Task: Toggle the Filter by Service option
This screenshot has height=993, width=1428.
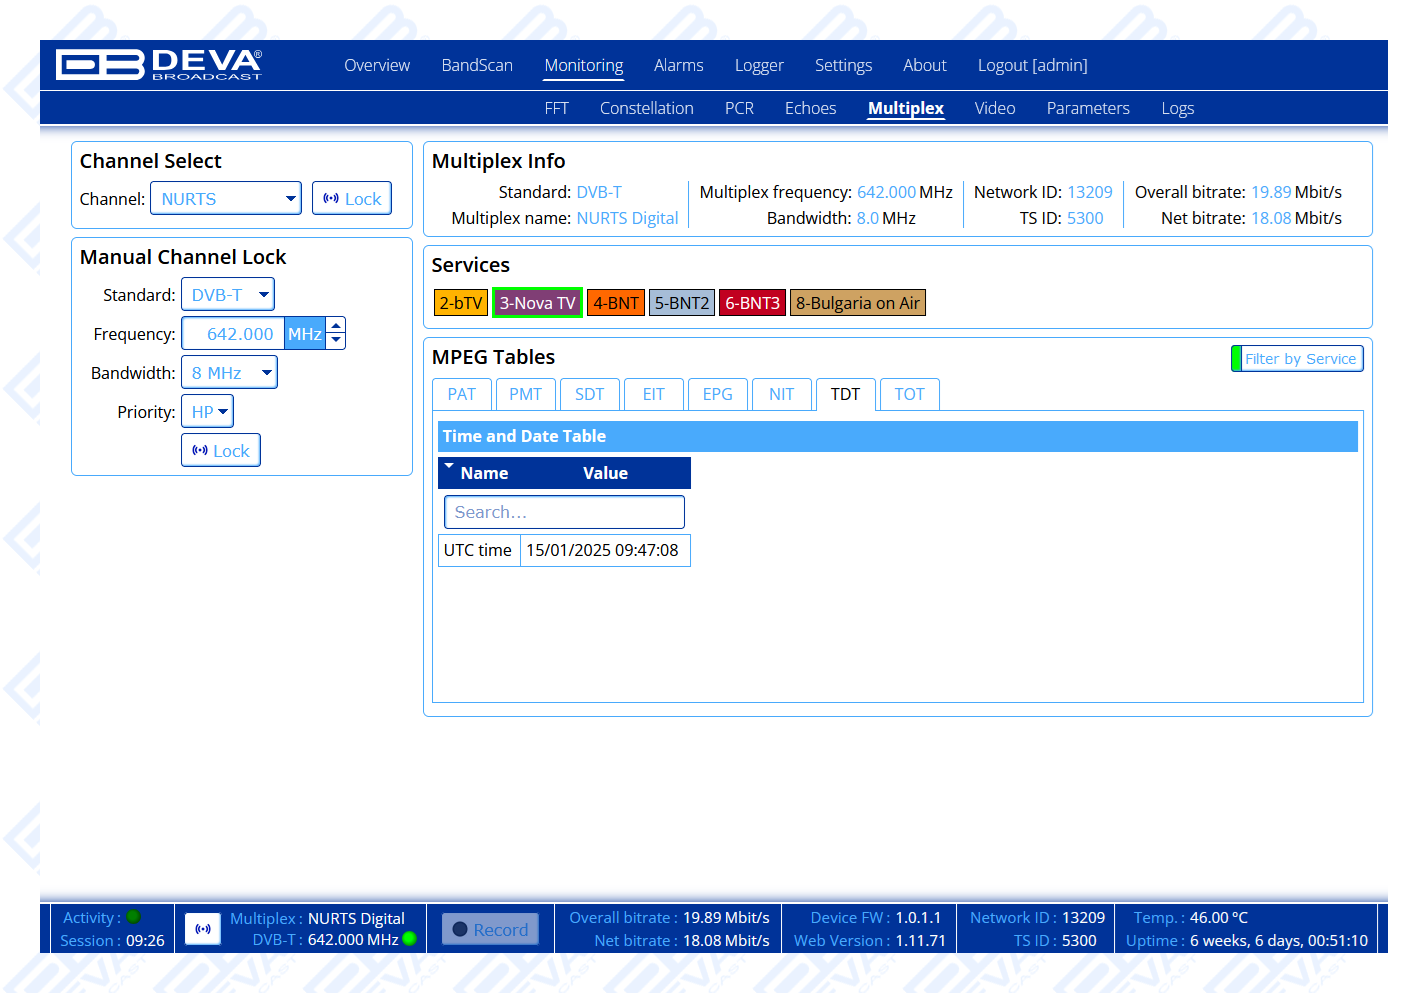Action: pyautogui.click(x=1297, y=358)
